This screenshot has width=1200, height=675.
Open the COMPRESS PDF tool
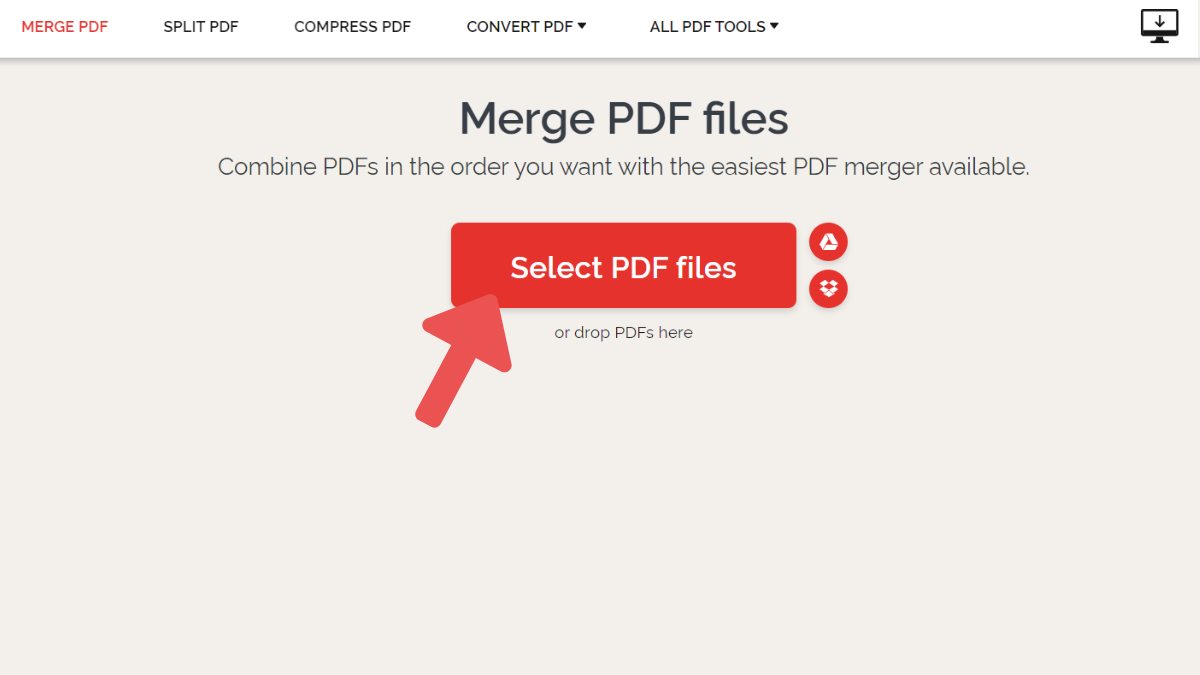tap(352, 26)
